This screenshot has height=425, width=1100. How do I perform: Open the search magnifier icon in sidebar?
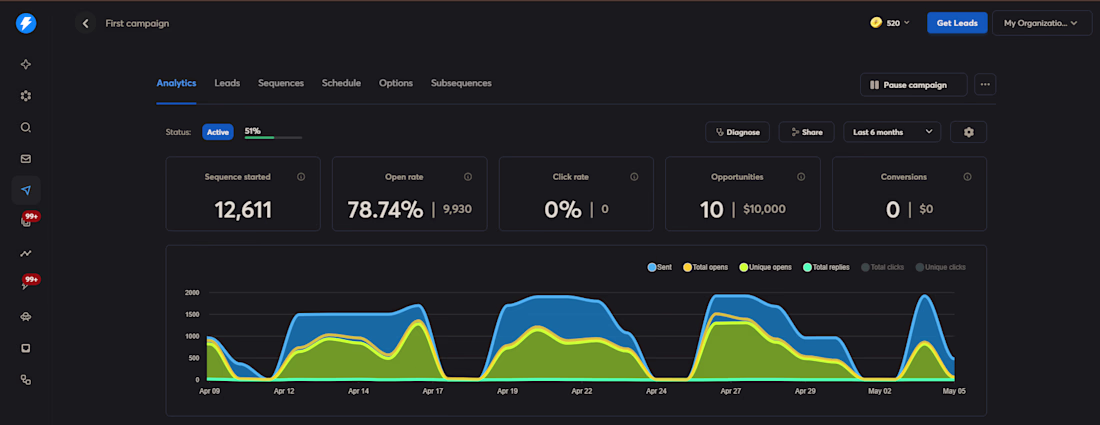pyautogui.click(x=26, y=128)
